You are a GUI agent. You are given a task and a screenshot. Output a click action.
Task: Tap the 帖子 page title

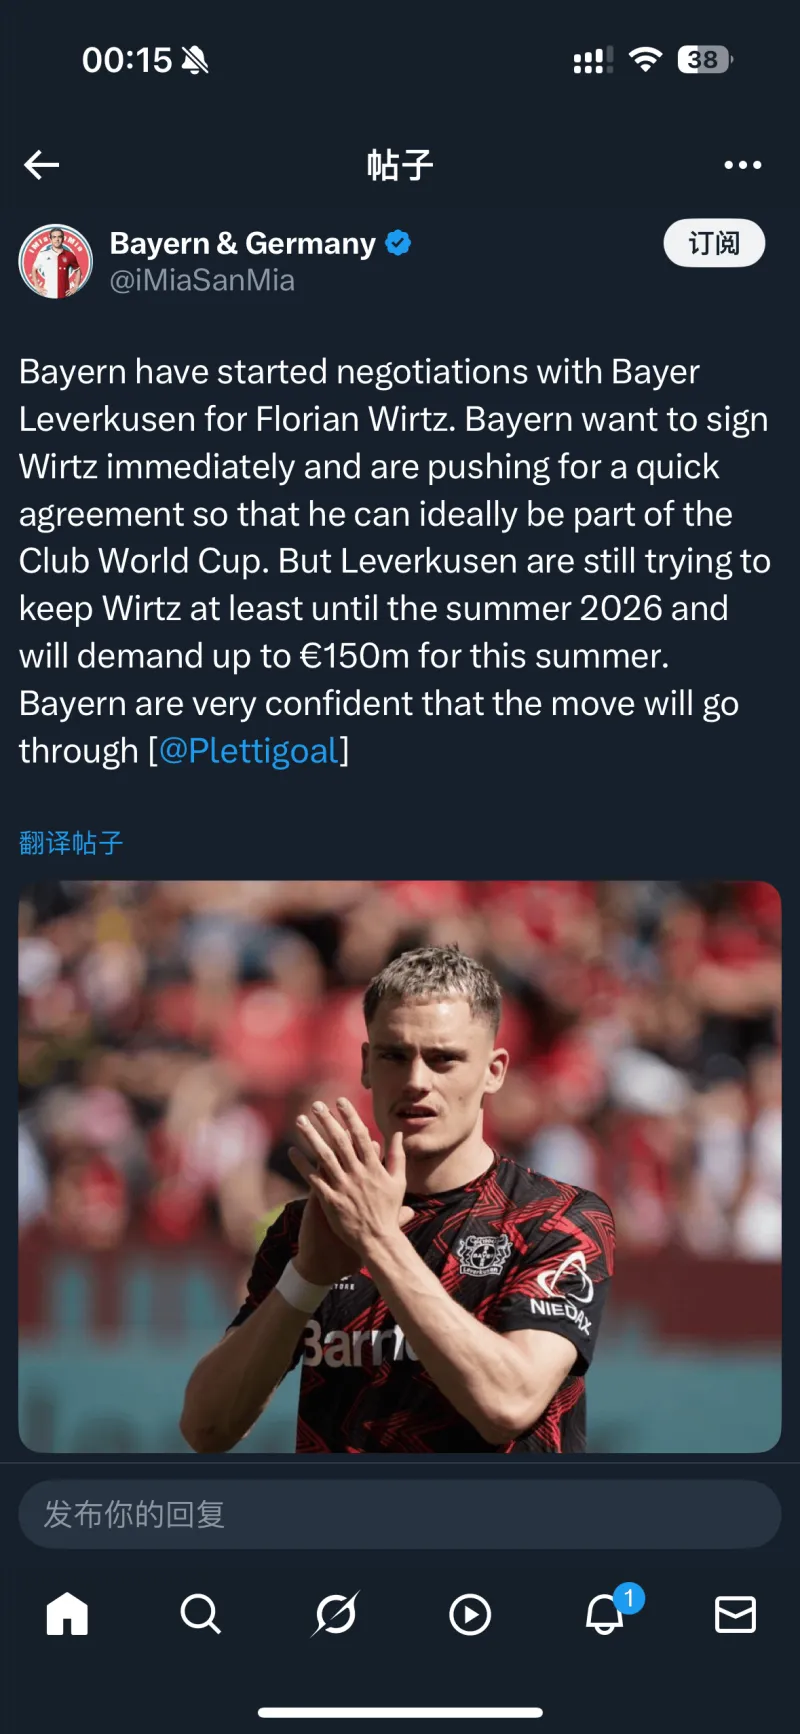[400, 165]
